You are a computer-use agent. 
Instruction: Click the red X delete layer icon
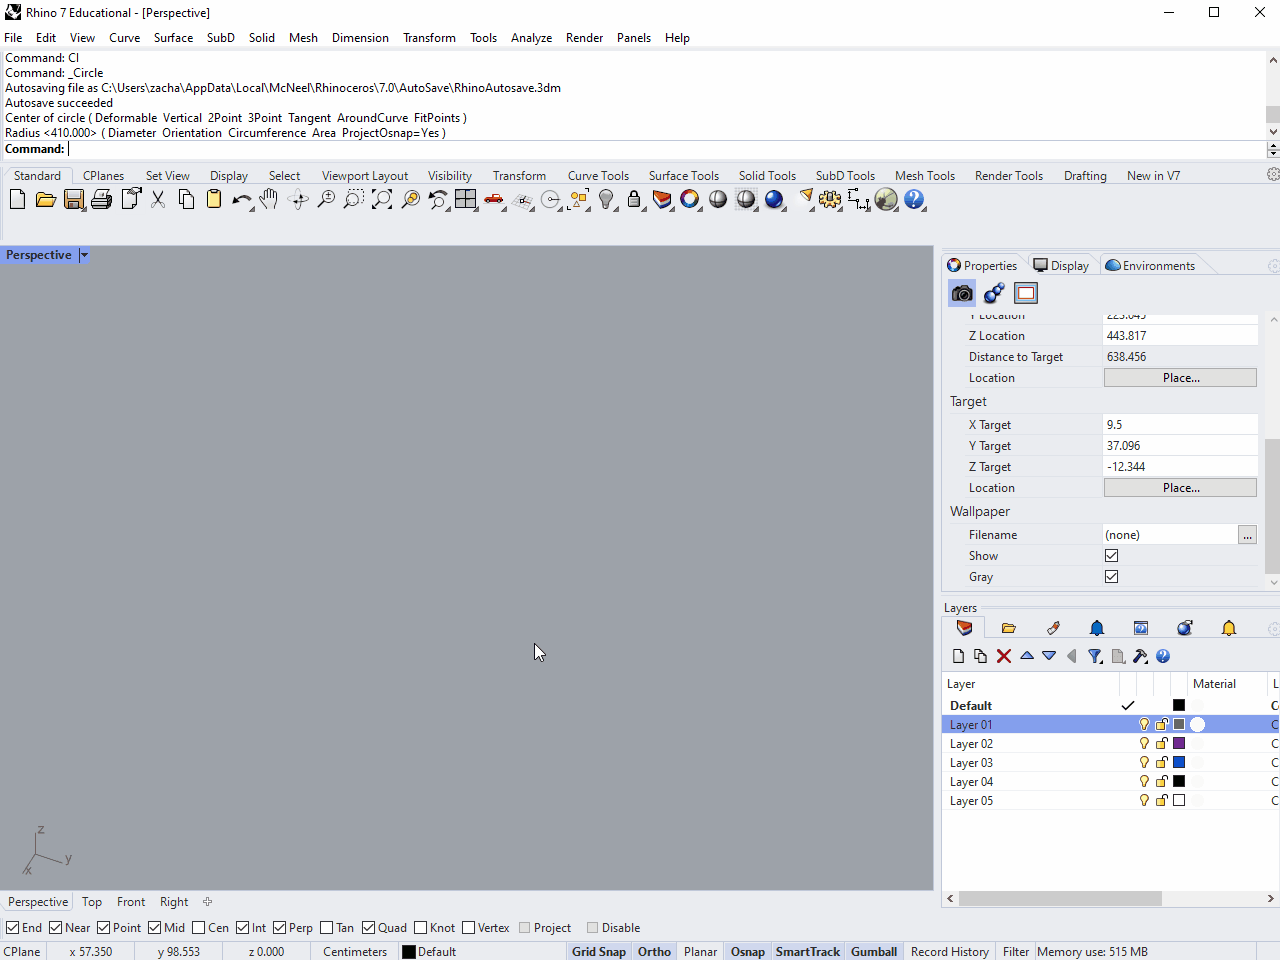pos(1004,656)
